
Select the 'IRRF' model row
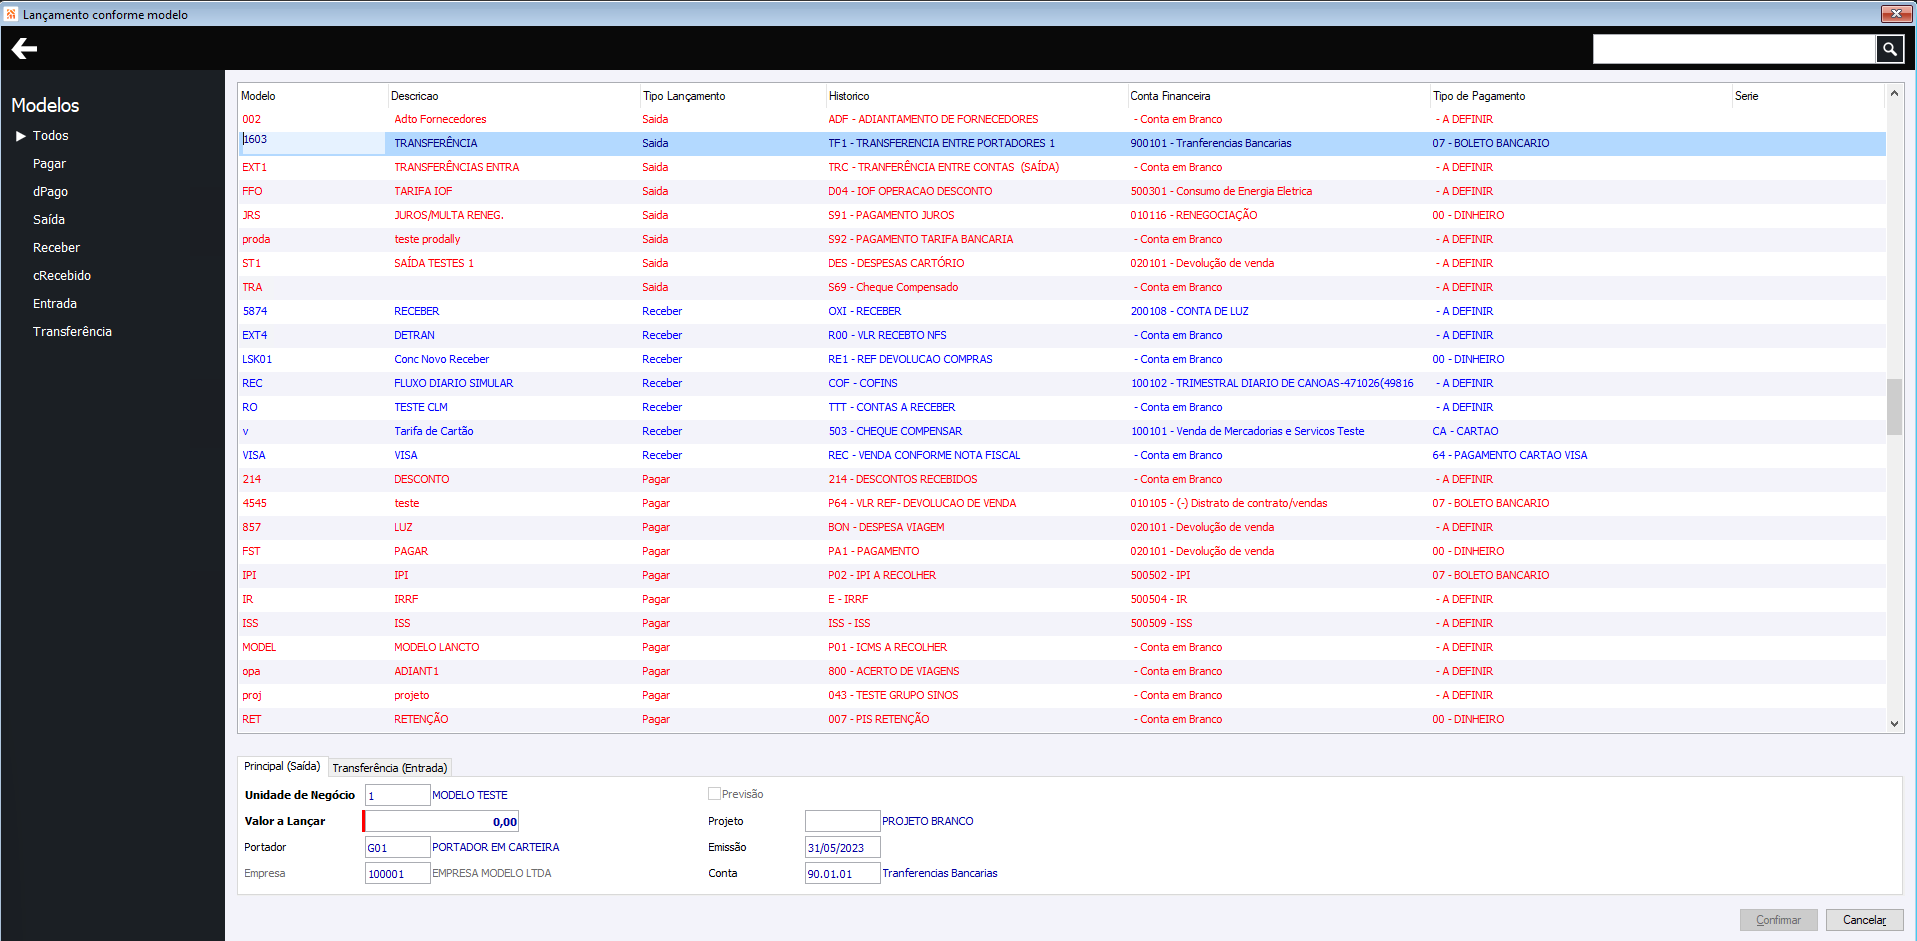point(1061,599)
